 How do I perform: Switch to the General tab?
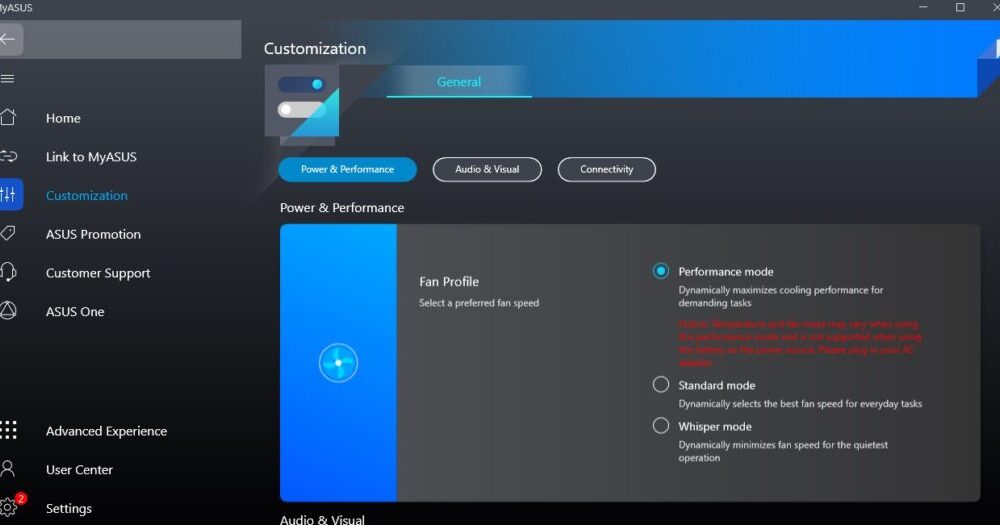tap(459, 82)
